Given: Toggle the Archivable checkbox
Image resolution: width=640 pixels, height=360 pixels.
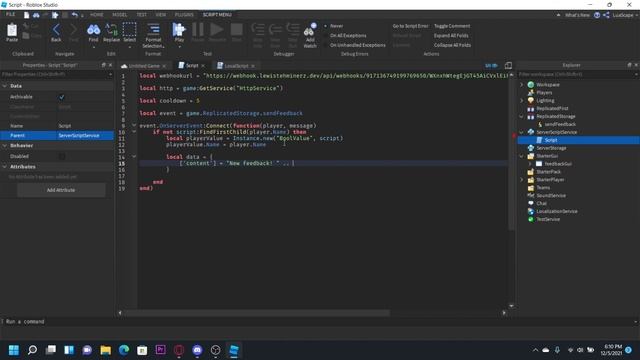Looking at the screenshot, I should [x=62, y=97].
